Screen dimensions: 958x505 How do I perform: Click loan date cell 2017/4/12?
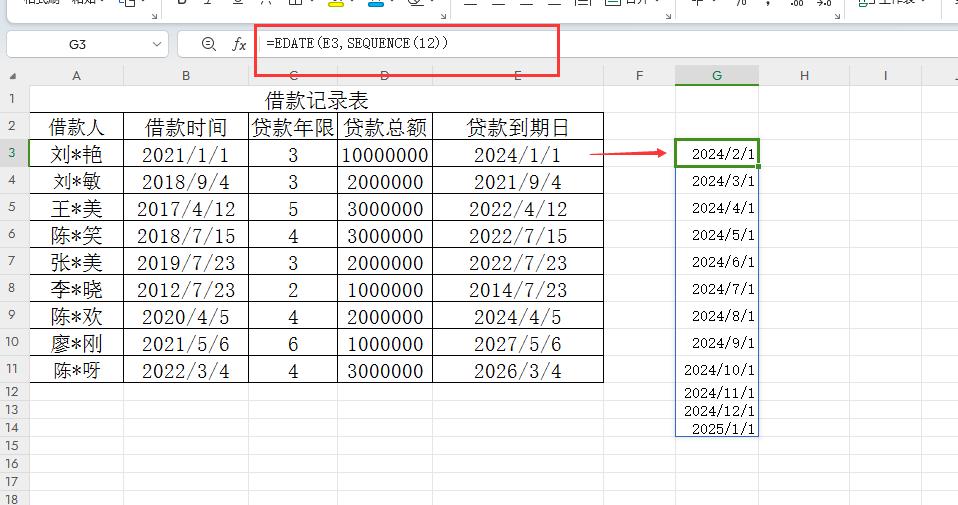coord(186,208)
